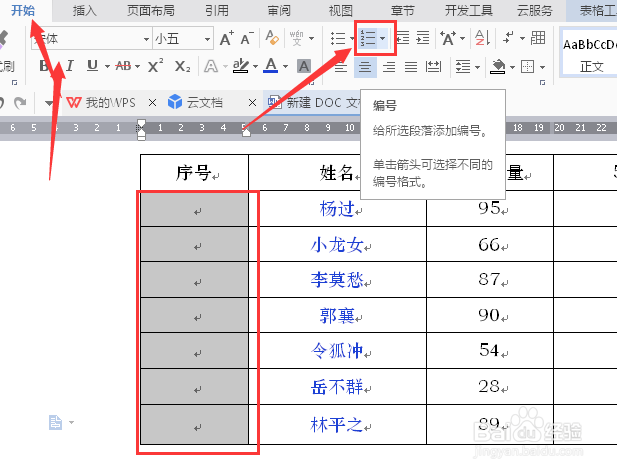Open the 审阅 ribbon tab
Viewport: 617px width, 473px height.
tap(279, 11)
